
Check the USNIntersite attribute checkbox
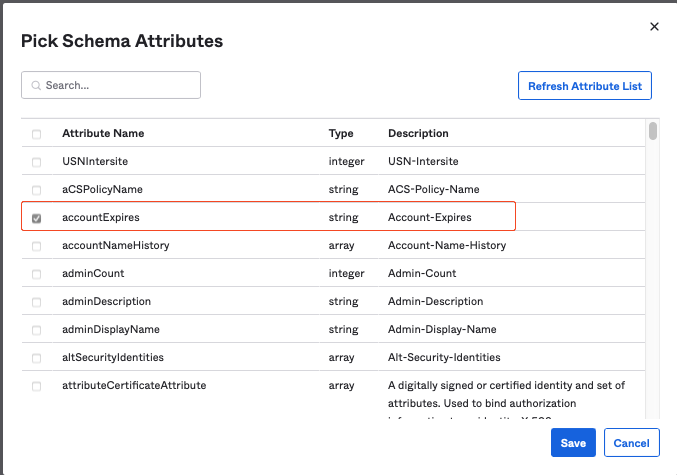click(x=37, y=162)
